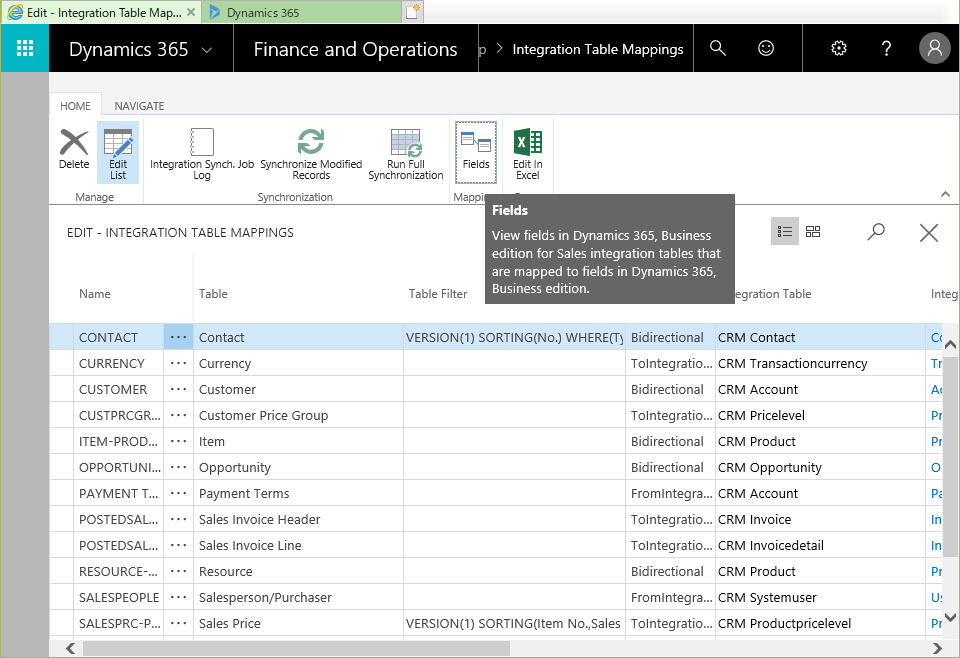
Task: Select the CRM Invoicedetail cell
Action: [x=820, y=545]
